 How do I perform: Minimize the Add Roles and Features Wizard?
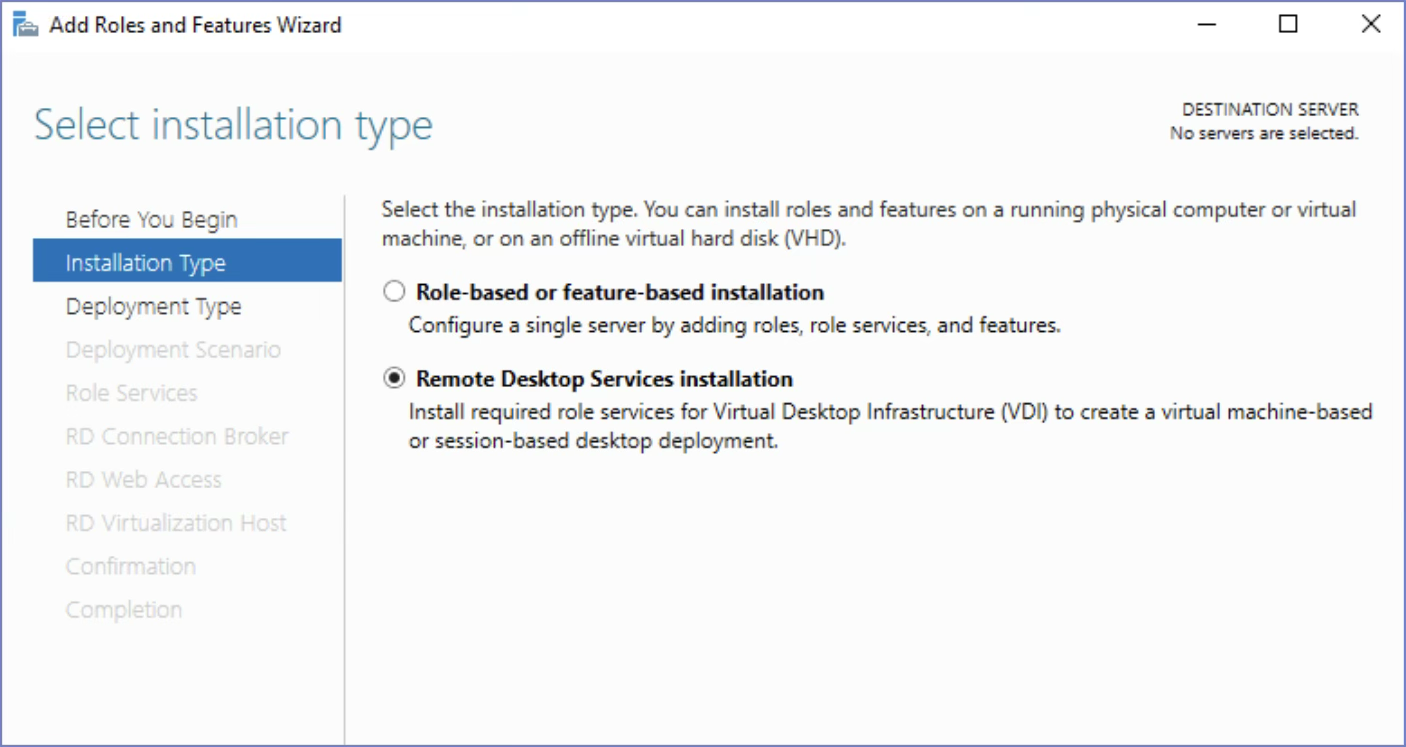click(1206, 23)
